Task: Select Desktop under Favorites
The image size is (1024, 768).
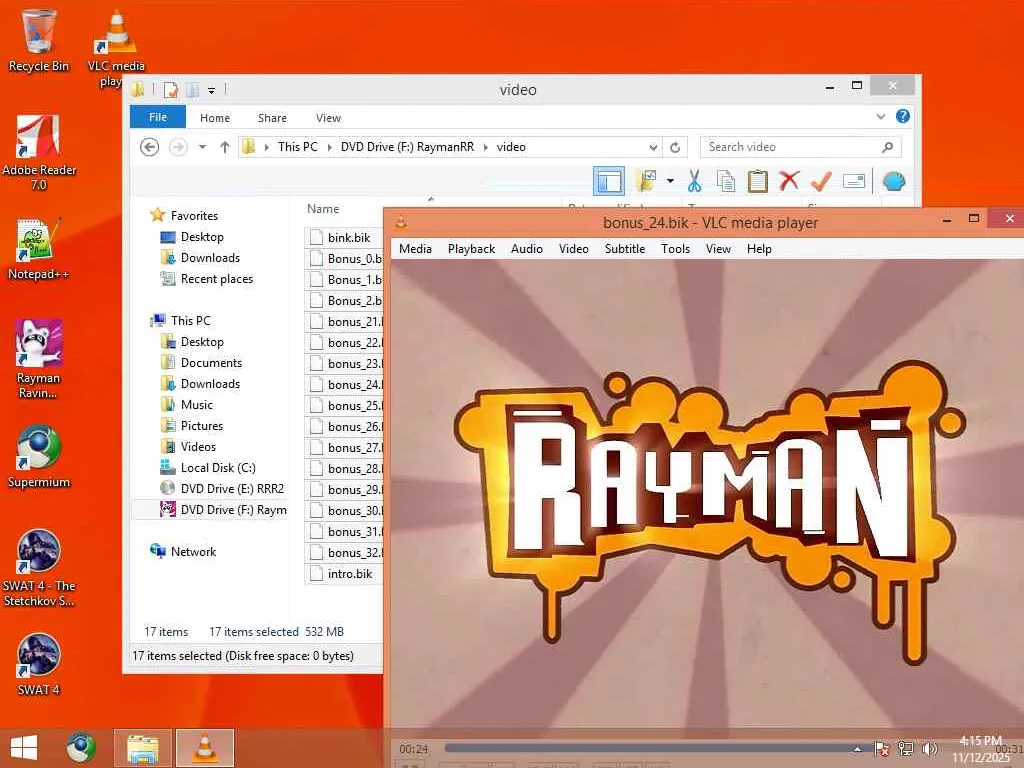Action: [202, 237]
